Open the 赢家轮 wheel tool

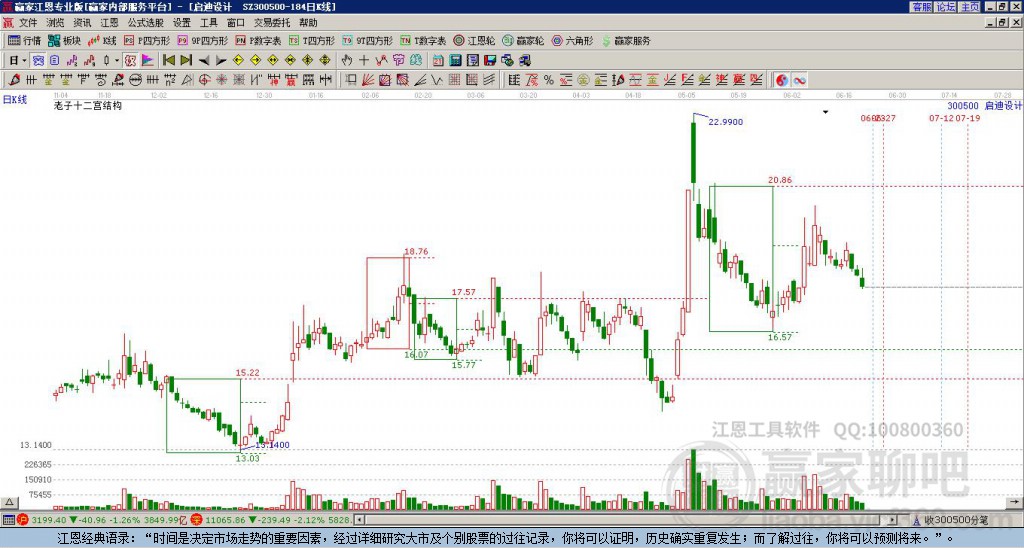pyautogui.click(x=523, y=40)
